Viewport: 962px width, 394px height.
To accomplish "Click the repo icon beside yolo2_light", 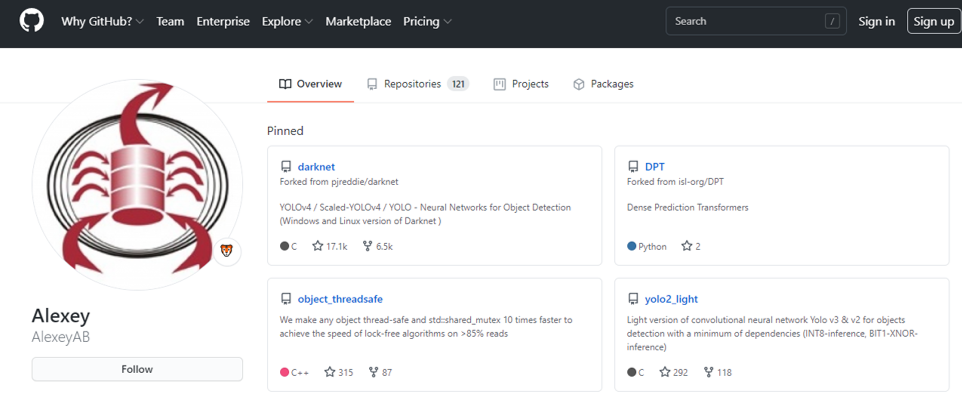I will (x=633, y=299).
